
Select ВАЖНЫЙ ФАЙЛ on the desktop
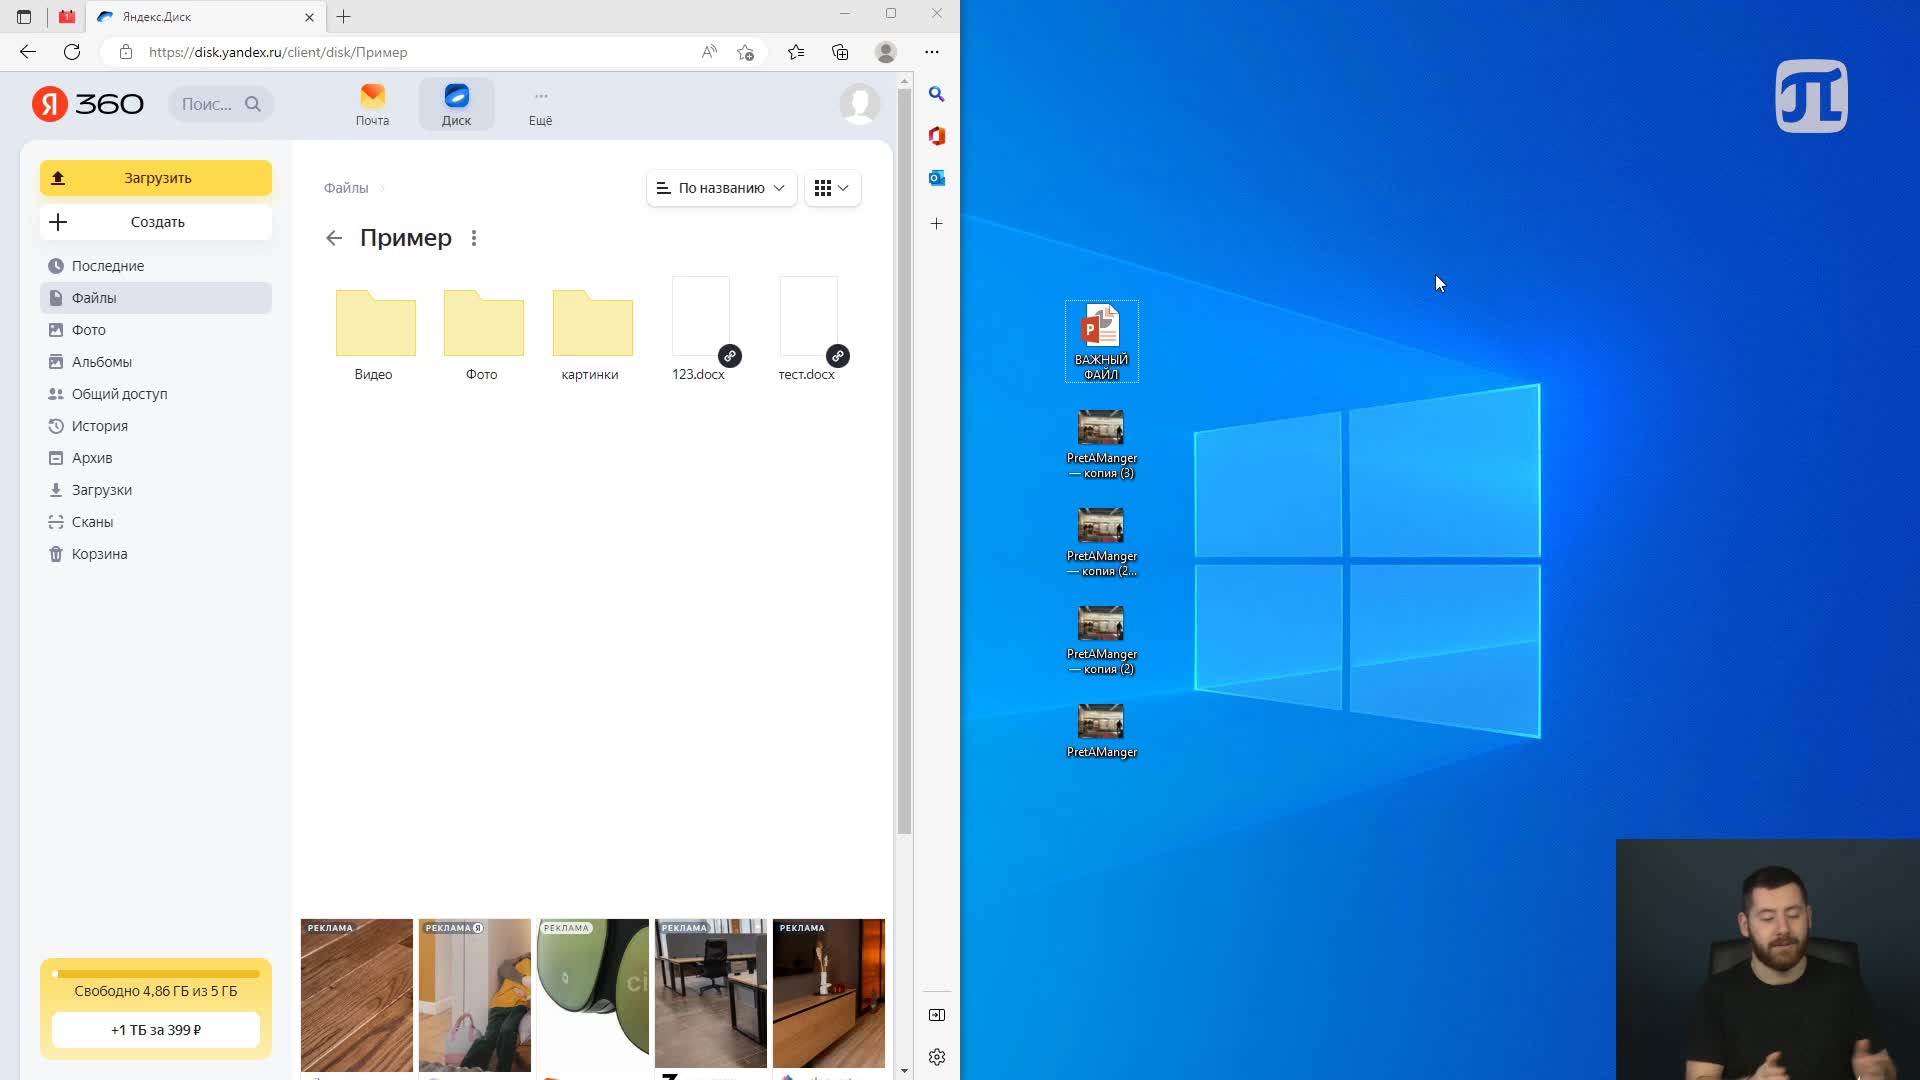pyautogui.click(x=1101, y=342)
